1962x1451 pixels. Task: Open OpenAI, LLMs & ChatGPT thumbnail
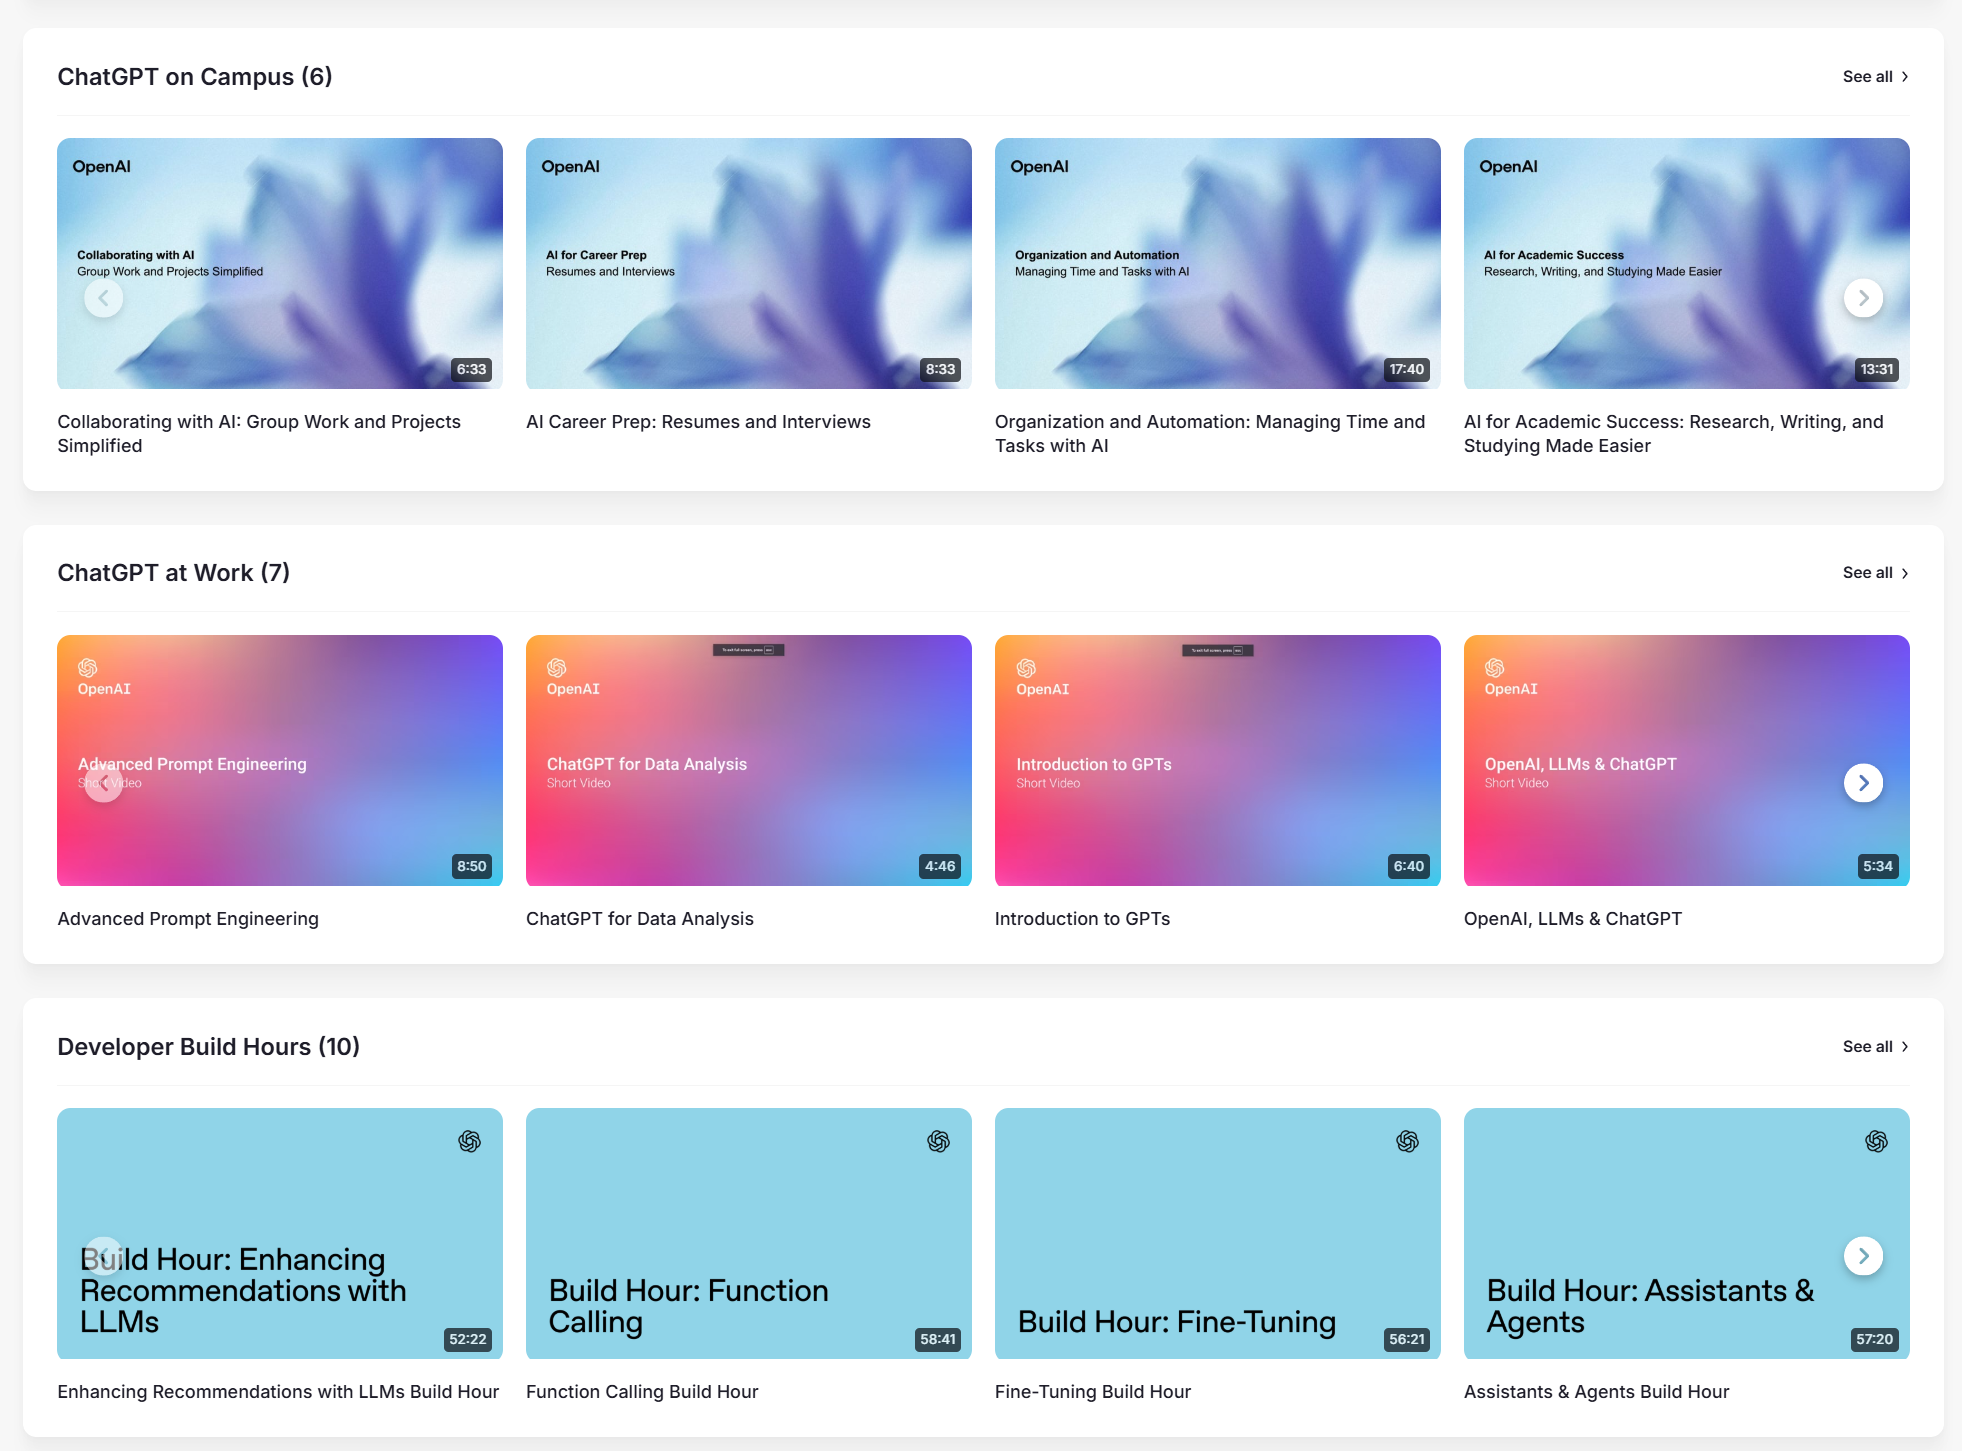pos(1687,760)
